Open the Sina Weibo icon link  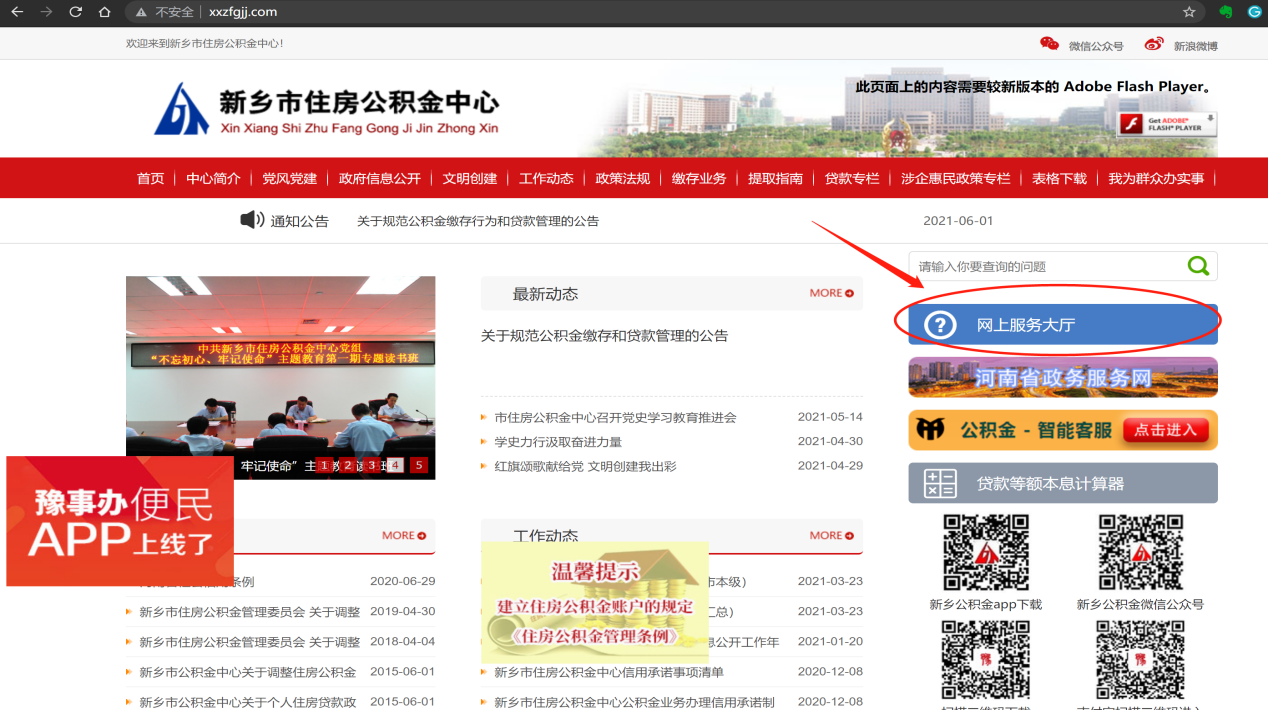[1154, 44]
